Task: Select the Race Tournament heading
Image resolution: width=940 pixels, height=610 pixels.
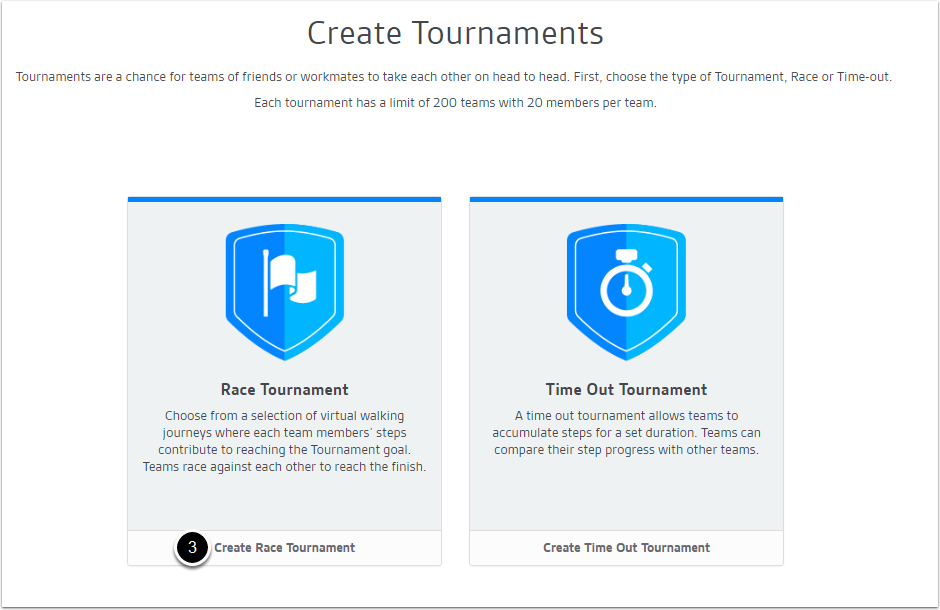Action: [x=285, y=389]
